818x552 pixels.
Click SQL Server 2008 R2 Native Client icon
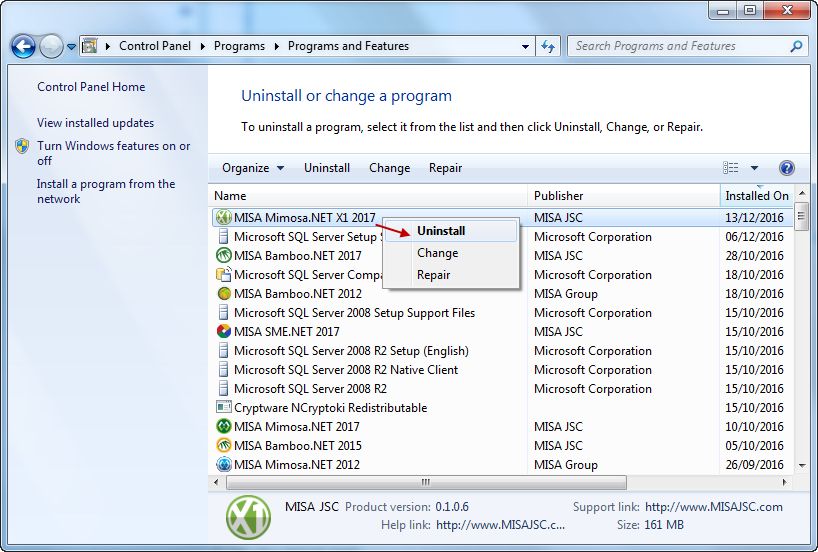tap(224, 369)
